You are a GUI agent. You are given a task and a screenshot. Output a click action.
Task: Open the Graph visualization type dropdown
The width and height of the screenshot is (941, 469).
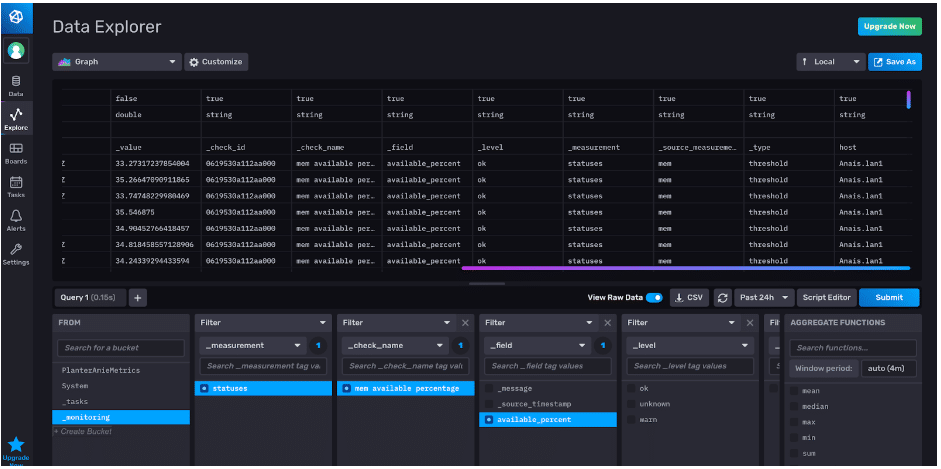point(117,62)
